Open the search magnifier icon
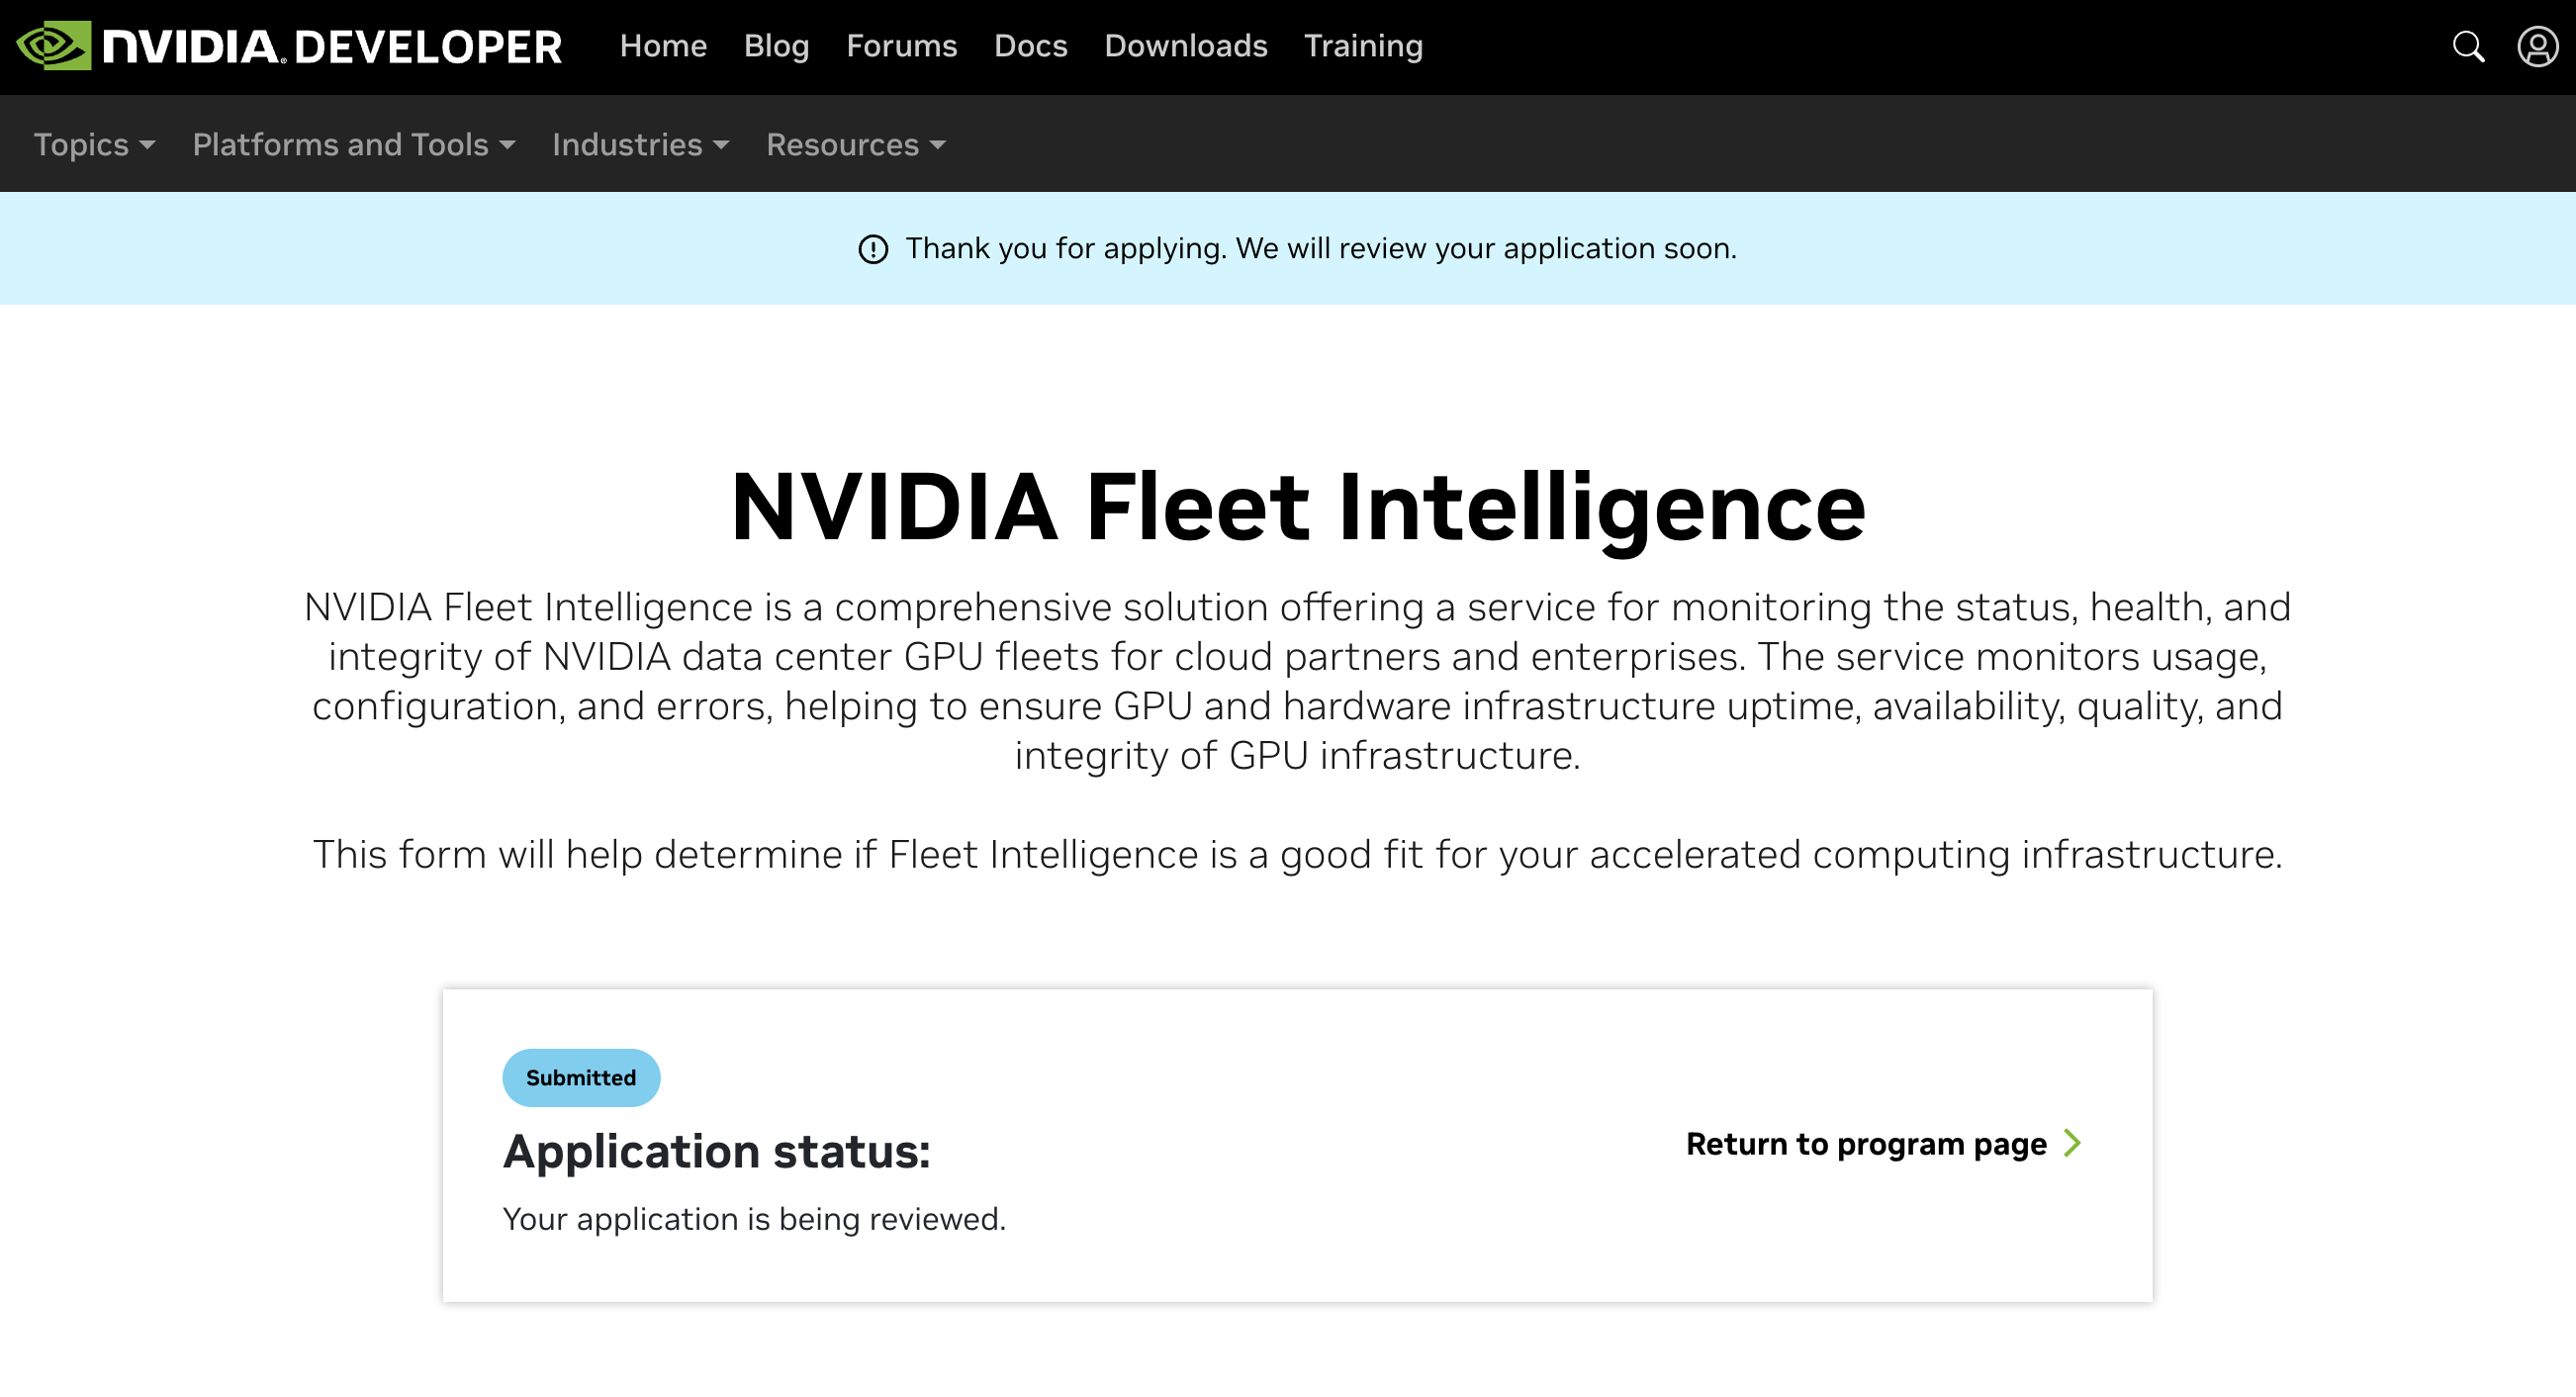 2468,46
